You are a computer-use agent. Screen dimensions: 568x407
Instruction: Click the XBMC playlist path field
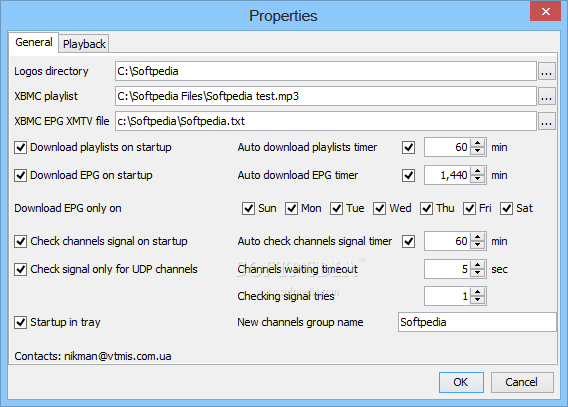(326, 96)
